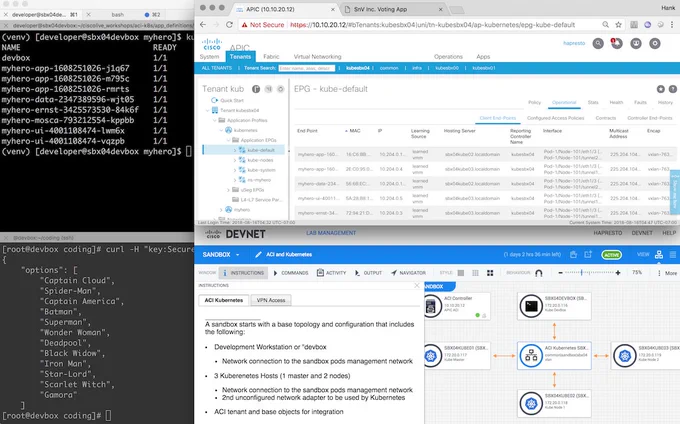Switch to the Operational tab

(x=564, y=102)
